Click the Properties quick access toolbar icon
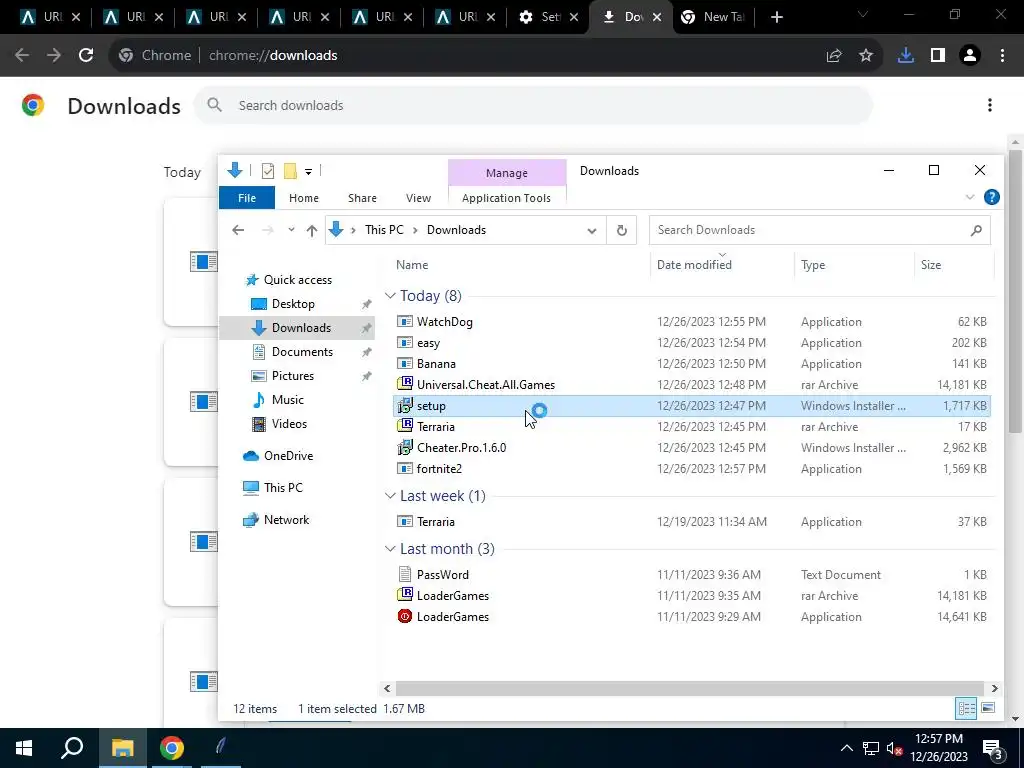 [268, 171]
